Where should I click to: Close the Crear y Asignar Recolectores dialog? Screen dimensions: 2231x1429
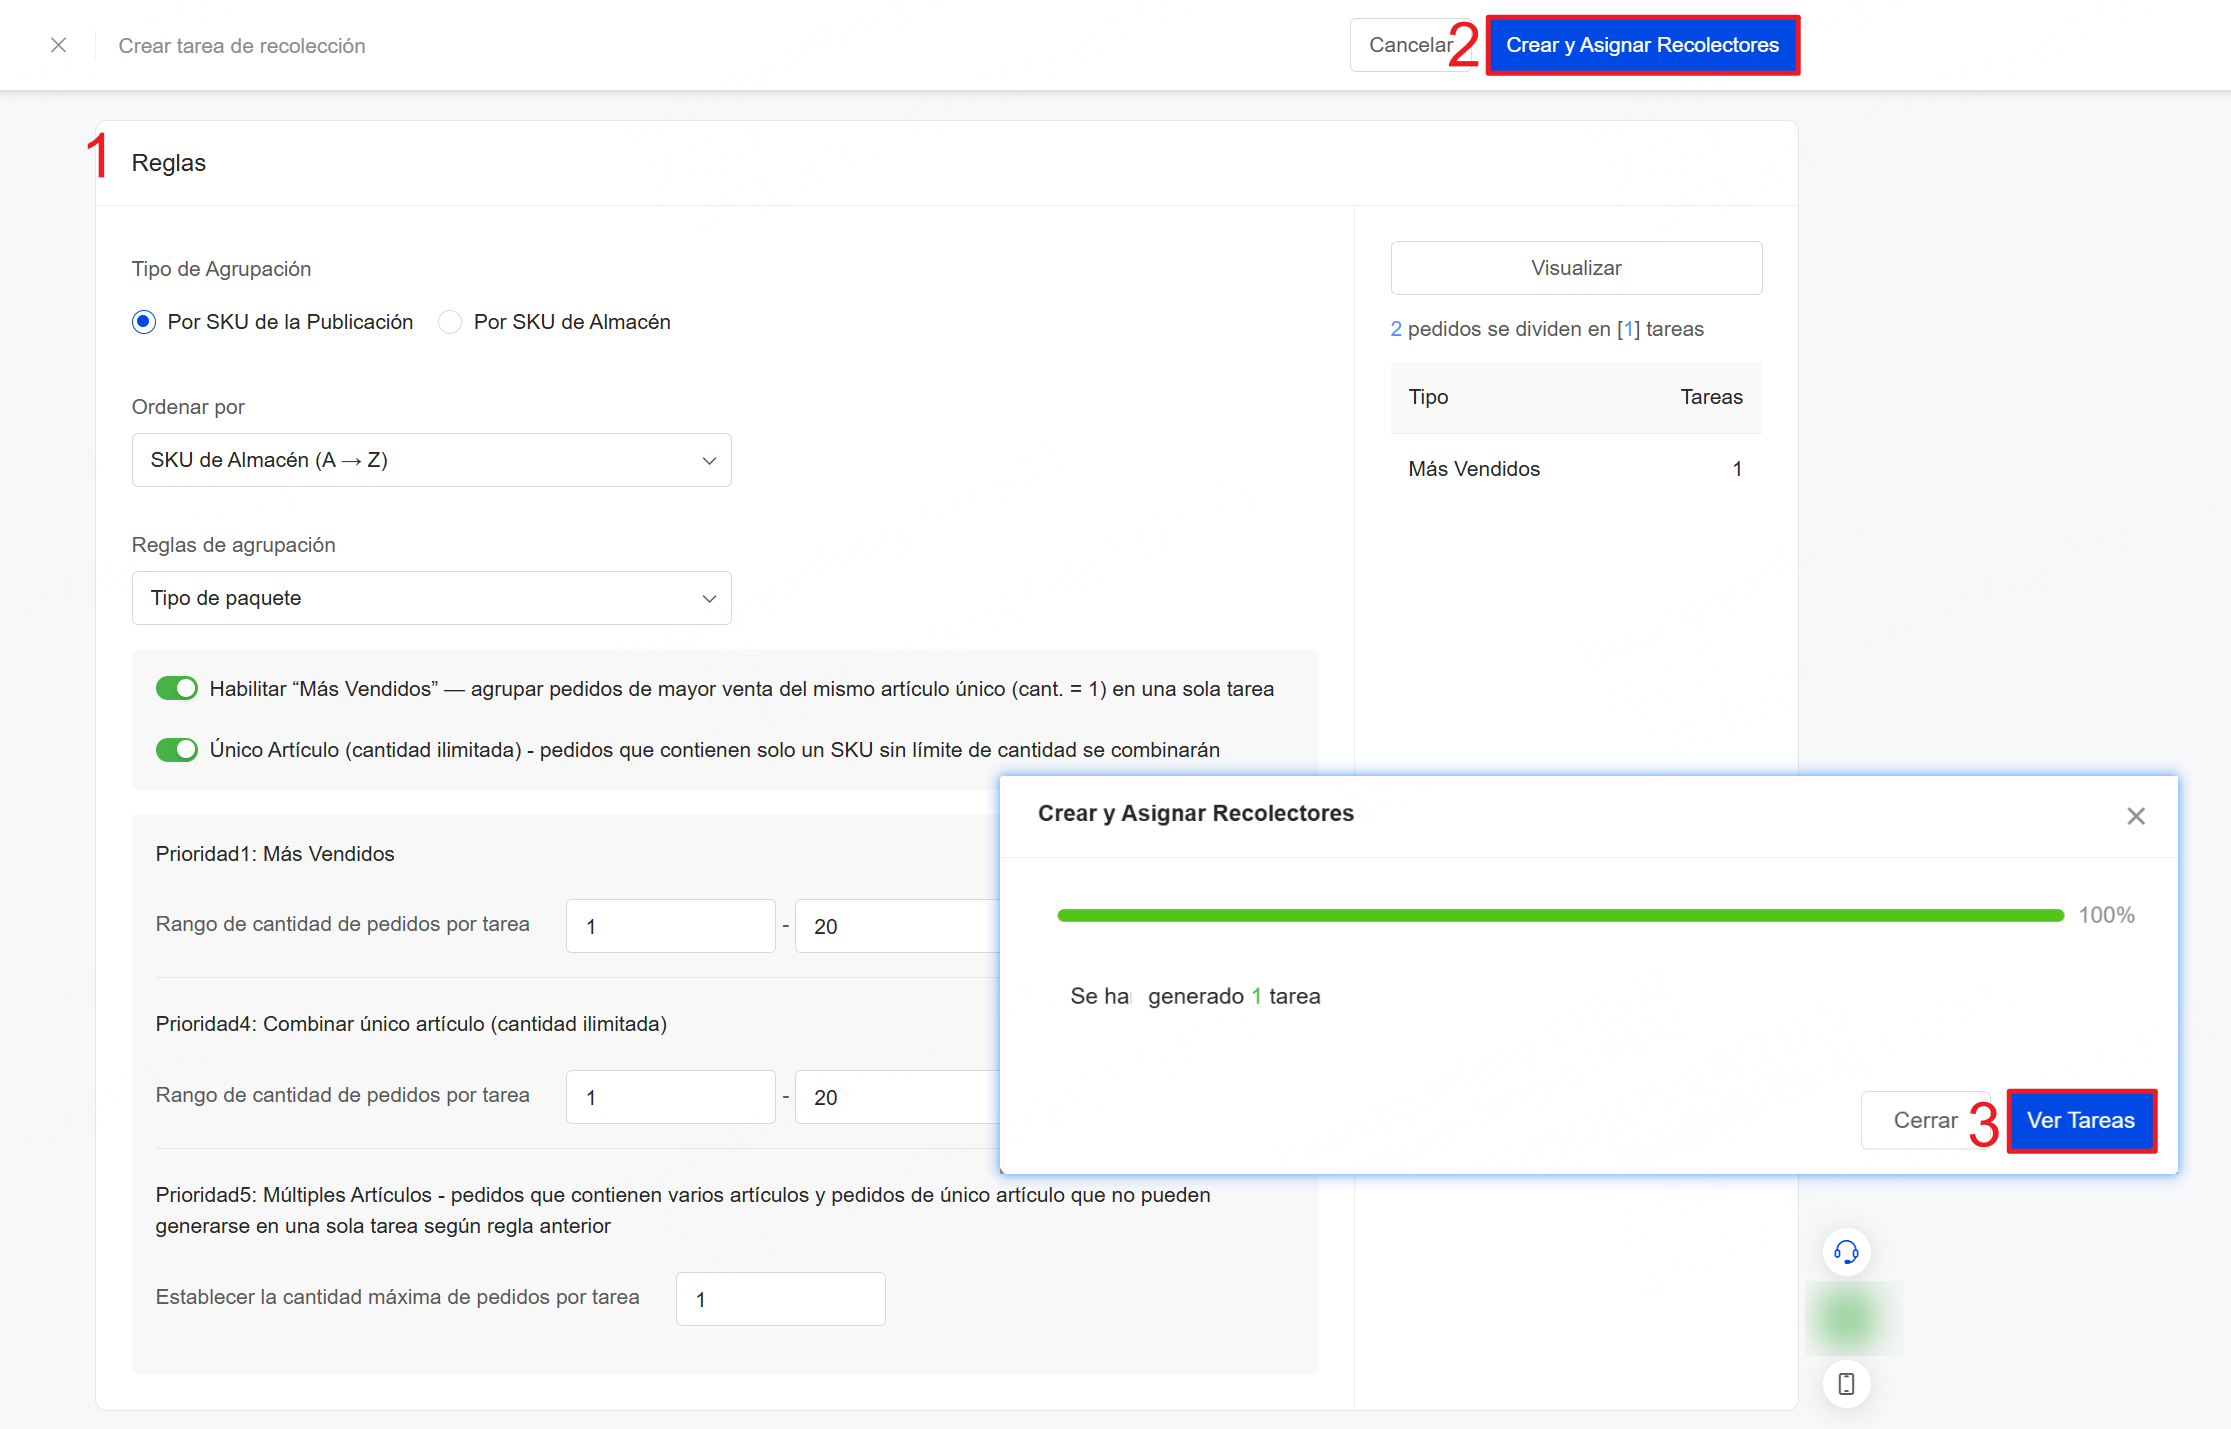pos(2136,816)
